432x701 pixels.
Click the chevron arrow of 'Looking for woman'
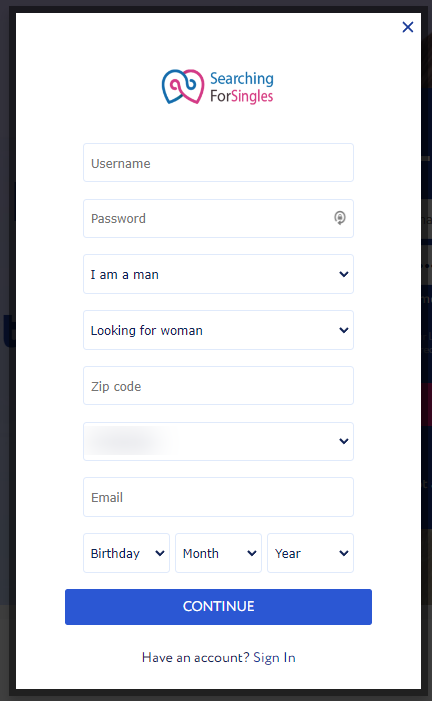pyautogui.click(x=343, y=330)
